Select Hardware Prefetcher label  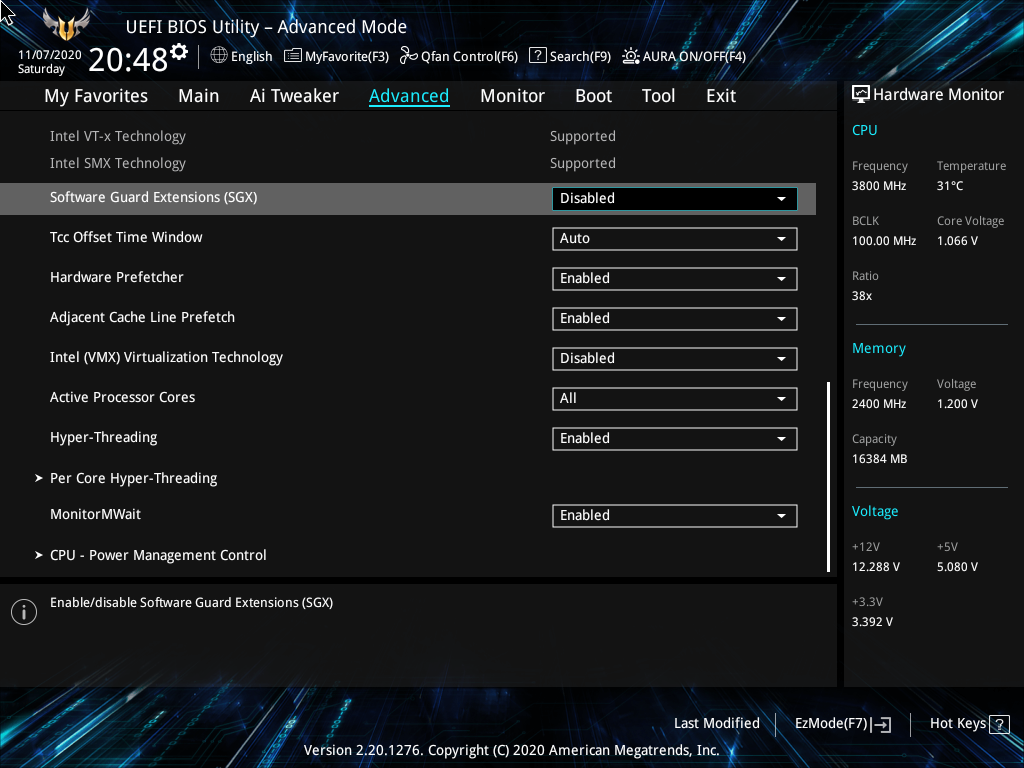pyautogui.click(x=116, y=277)
